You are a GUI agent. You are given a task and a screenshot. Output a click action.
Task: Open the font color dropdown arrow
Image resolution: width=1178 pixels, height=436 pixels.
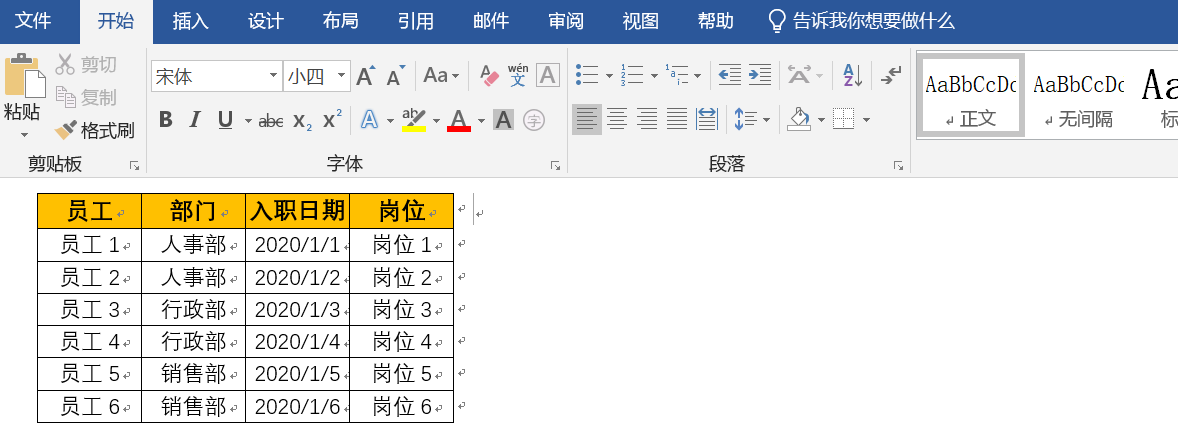pyautogui.click(x=481, y=120)
